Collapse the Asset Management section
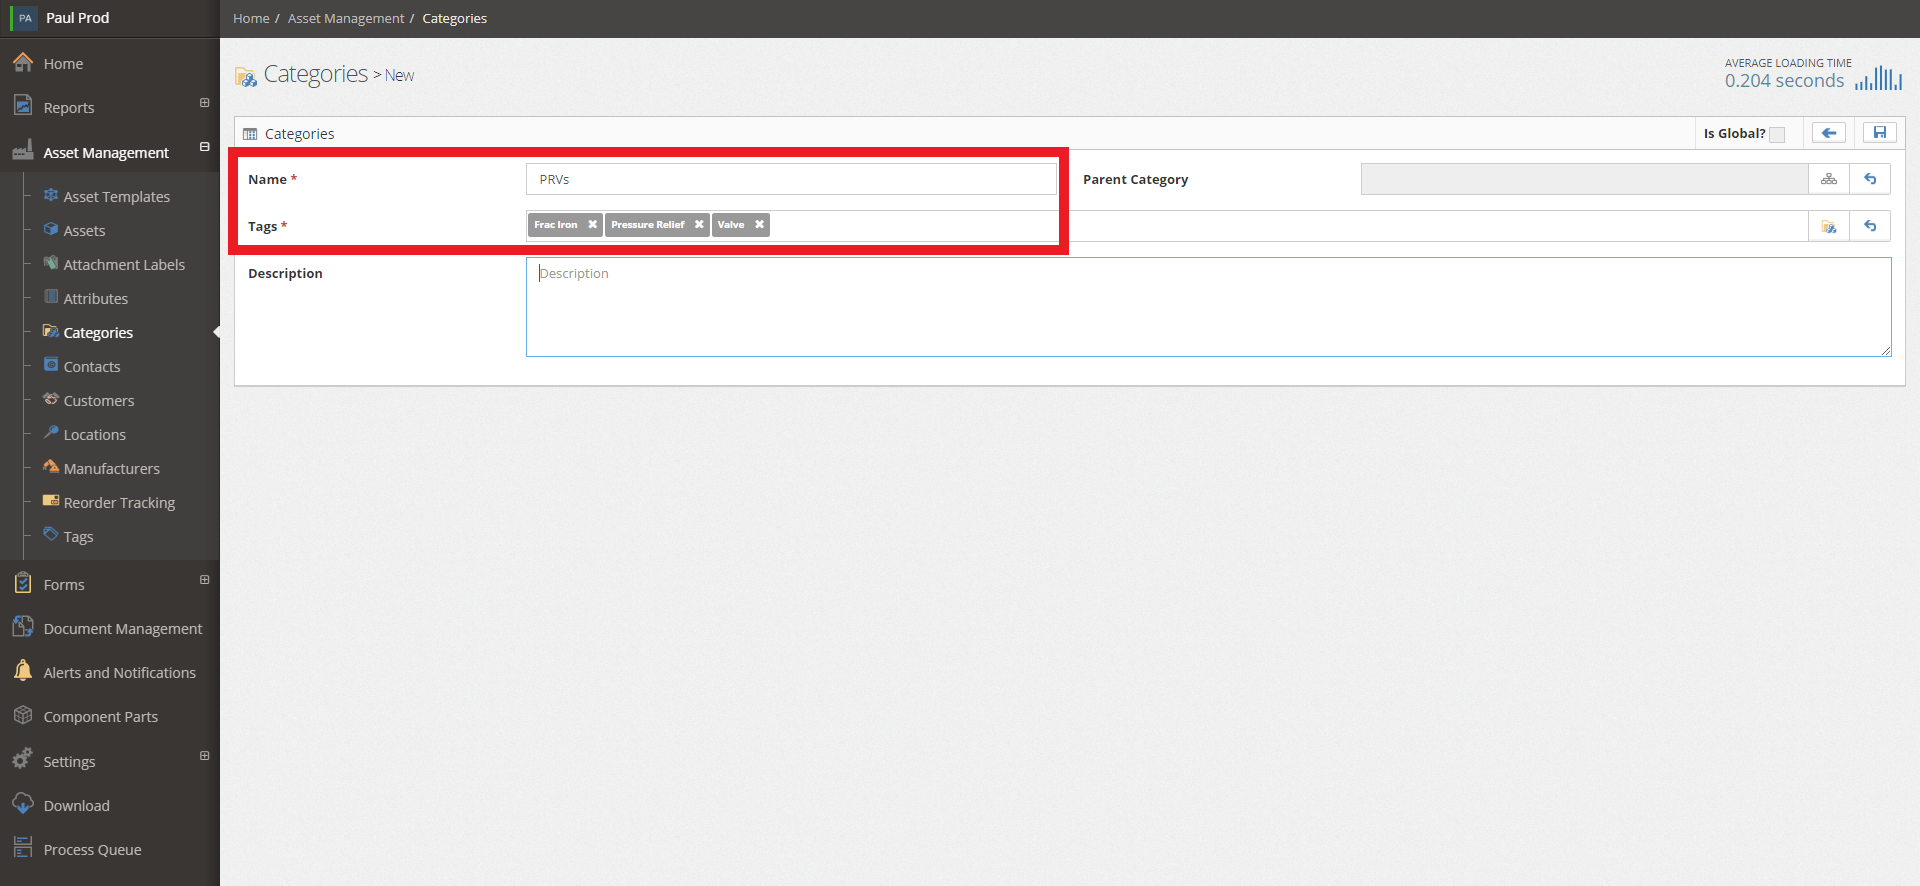Viewport: 1920px width, 886px height. tap(204, 147)
